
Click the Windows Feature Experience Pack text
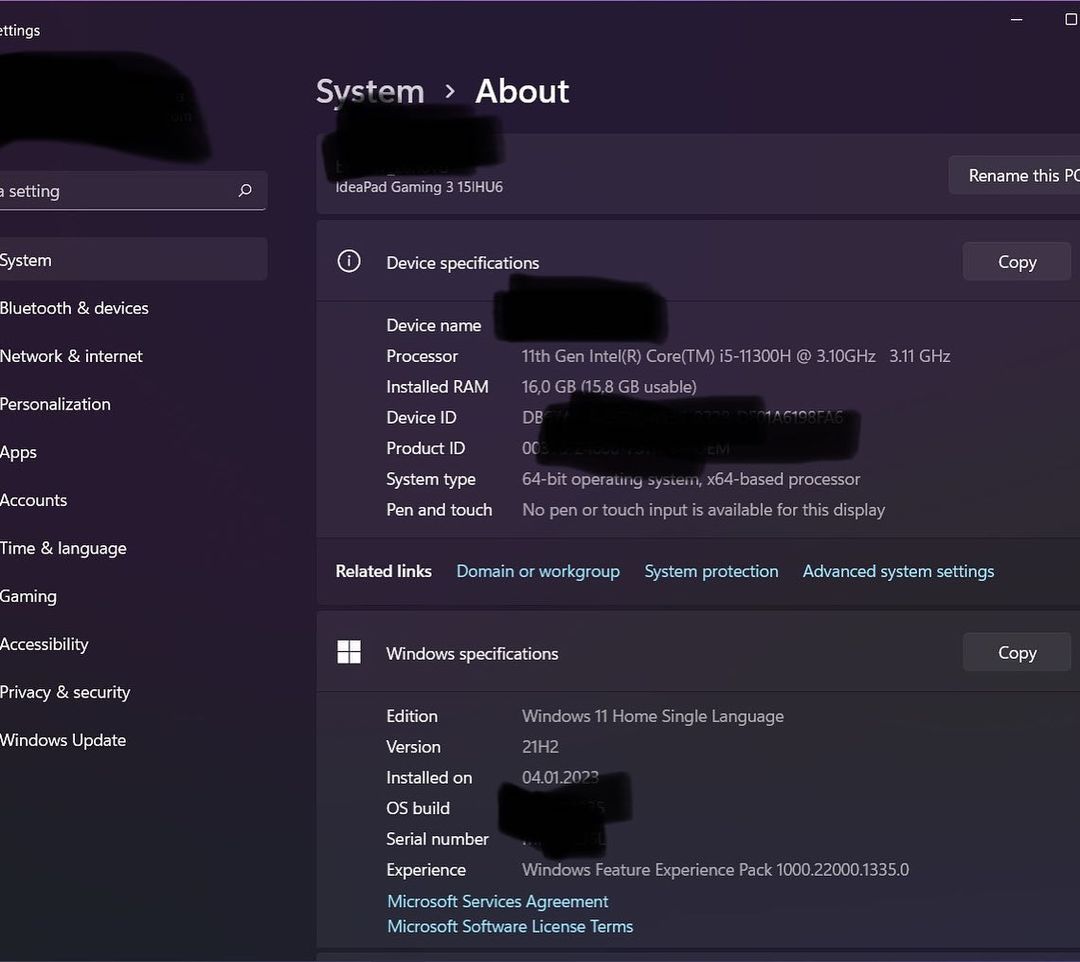click(x=715, y=870)
